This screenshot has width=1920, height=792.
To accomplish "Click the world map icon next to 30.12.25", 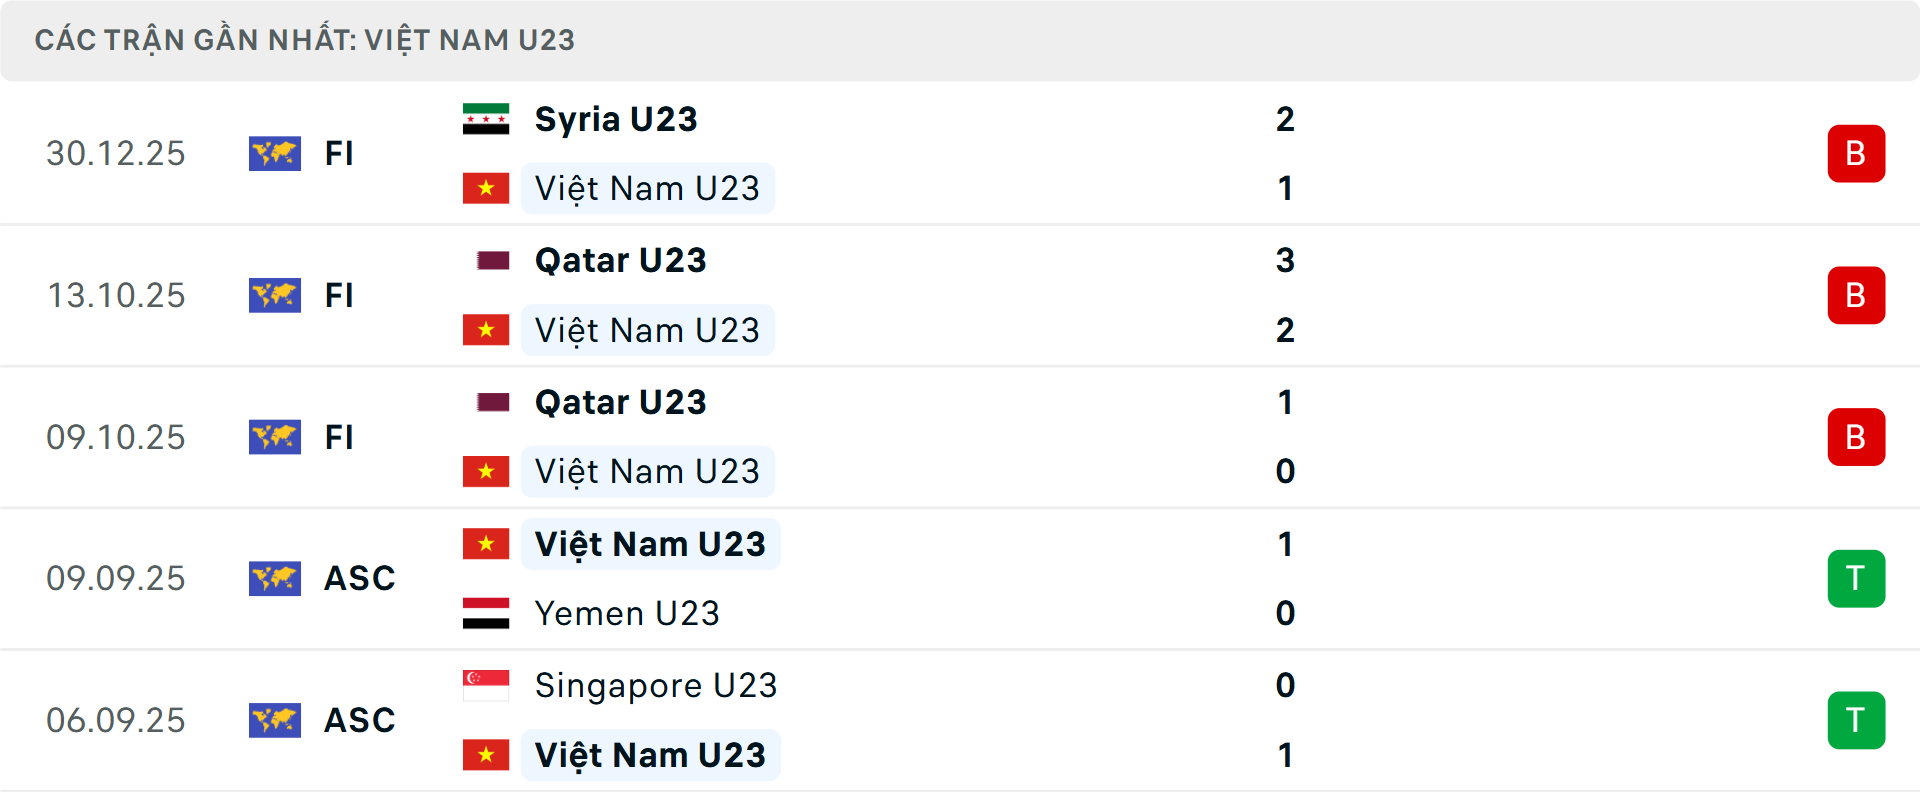I will pyautogui.click(x=275, y=153).
